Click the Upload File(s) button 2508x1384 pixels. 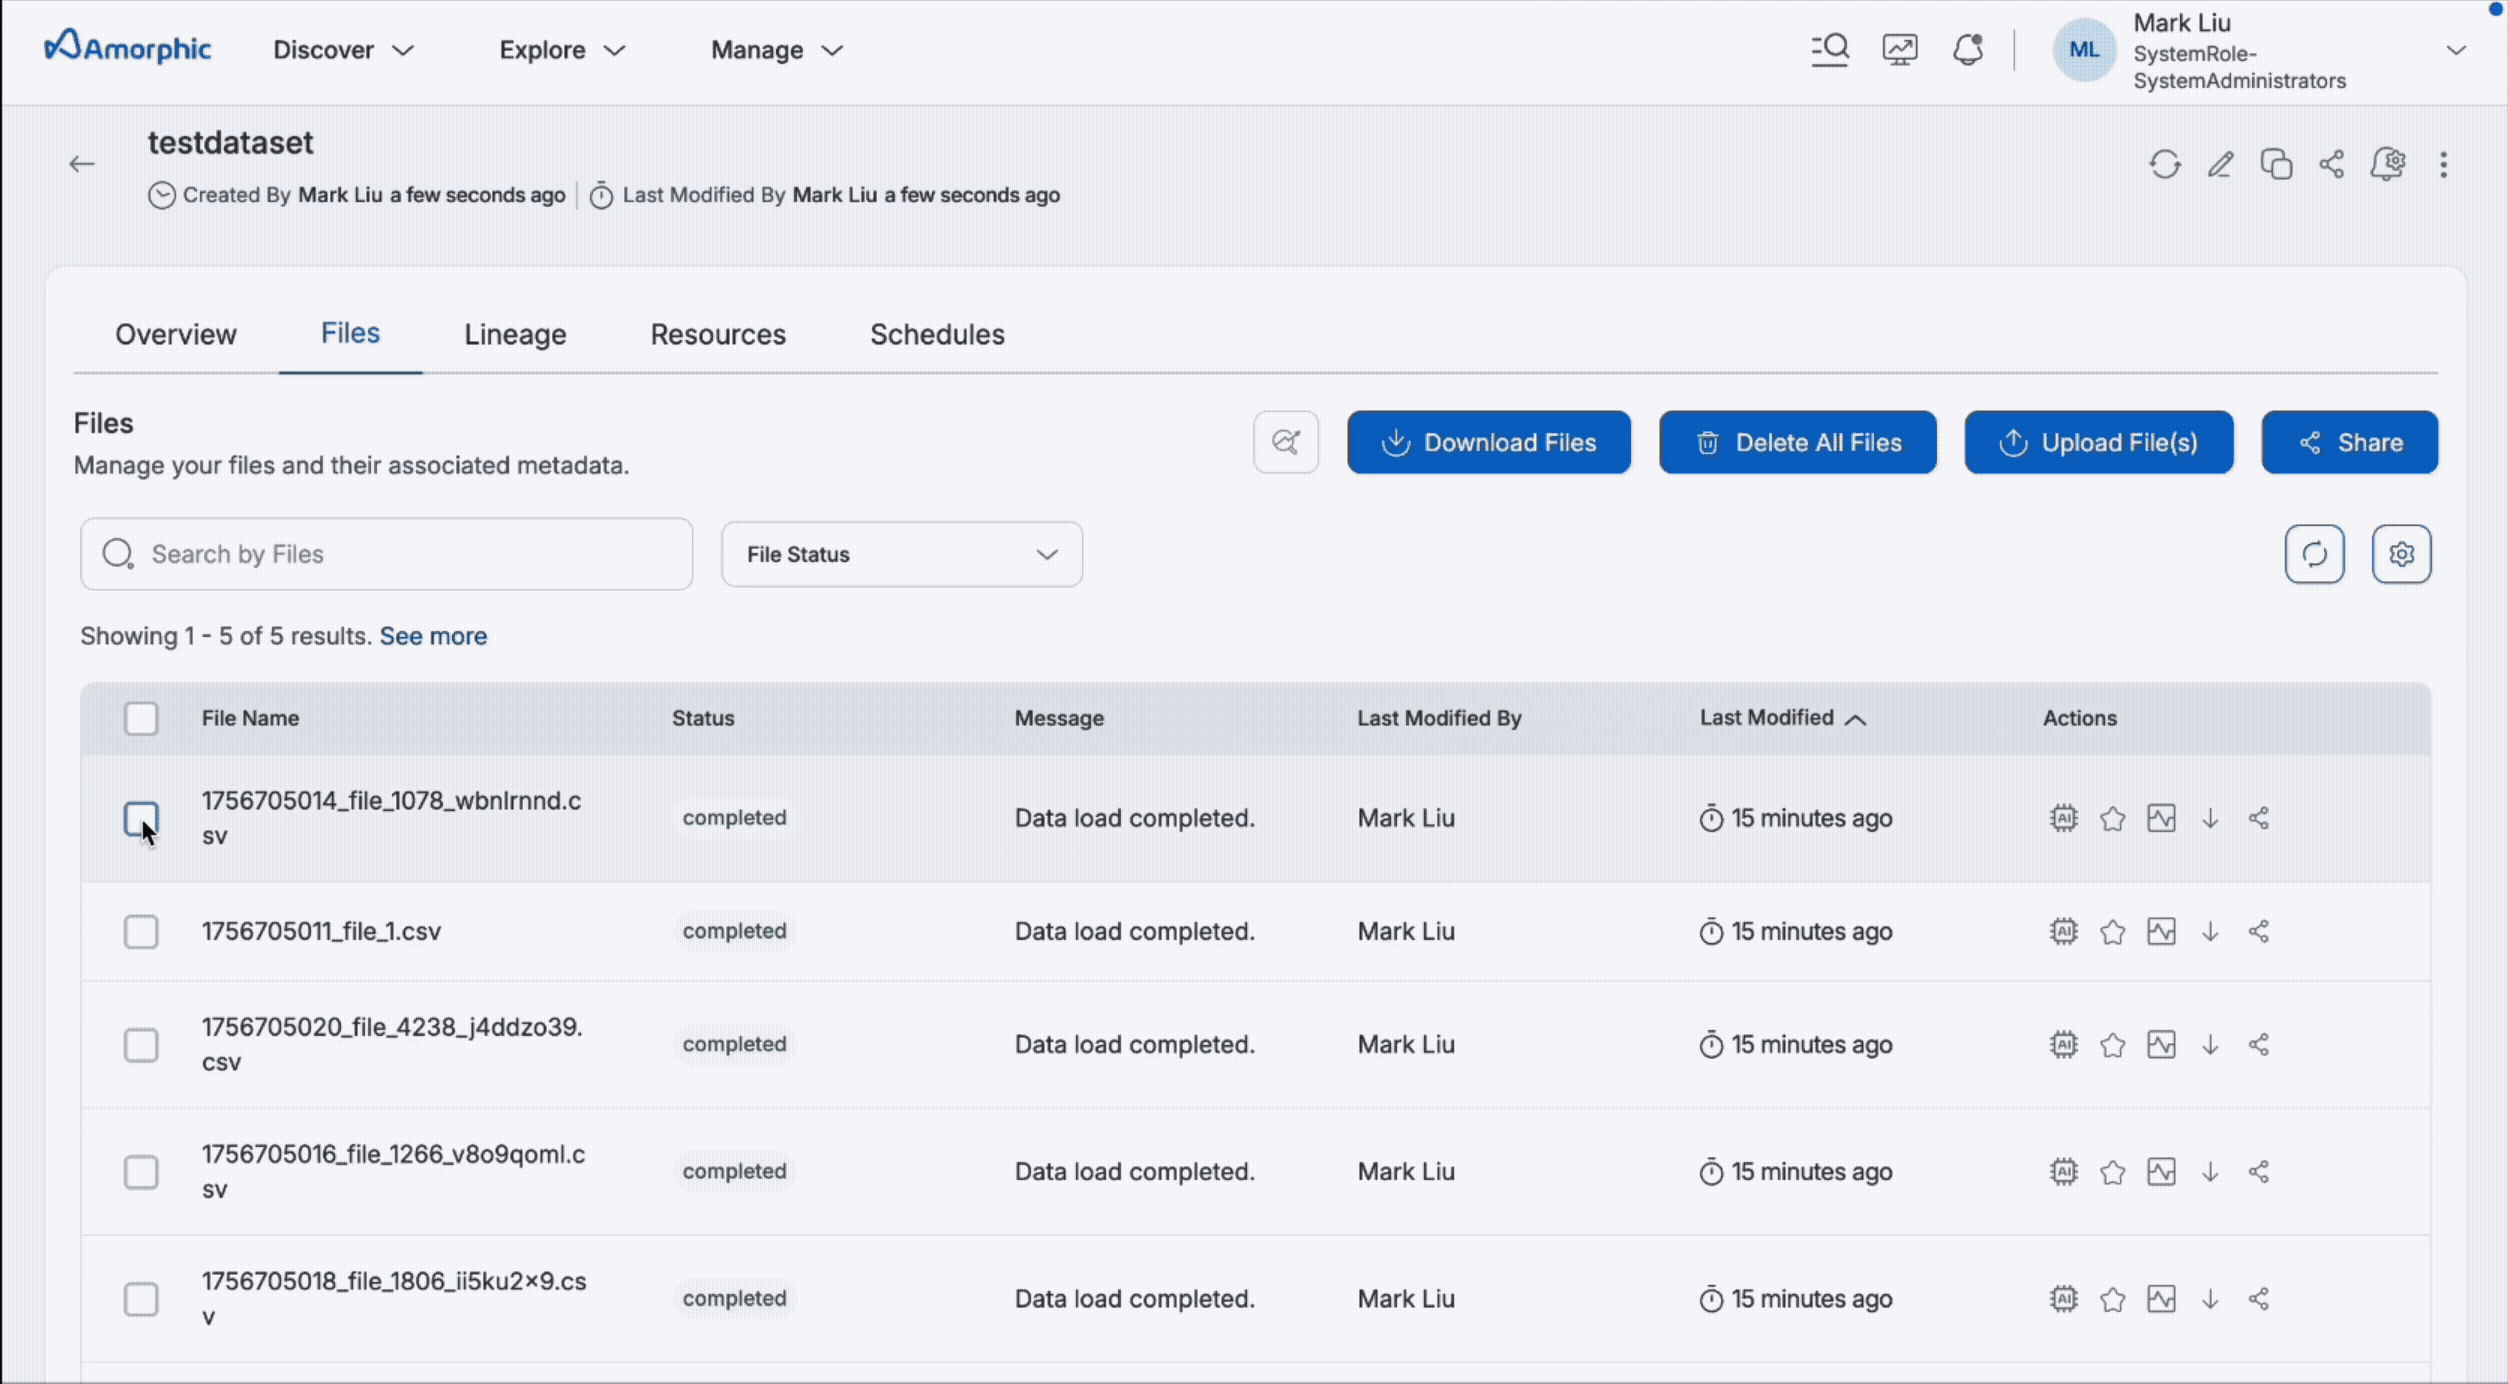pos(2098,442)
